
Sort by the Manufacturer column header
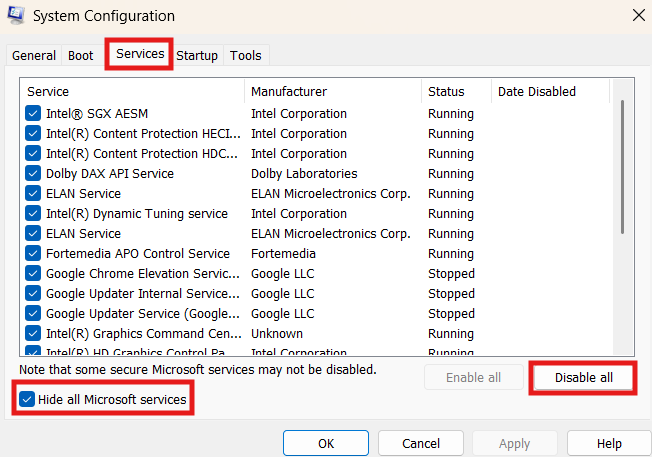[333, 91]
